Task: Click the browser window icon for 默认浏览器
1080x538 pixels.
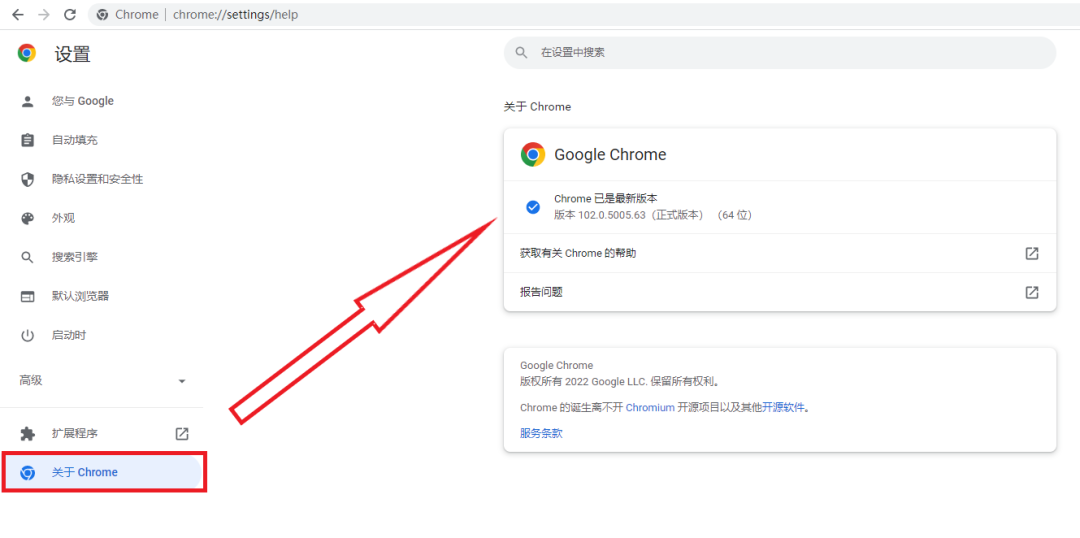Action: [27, 297]
